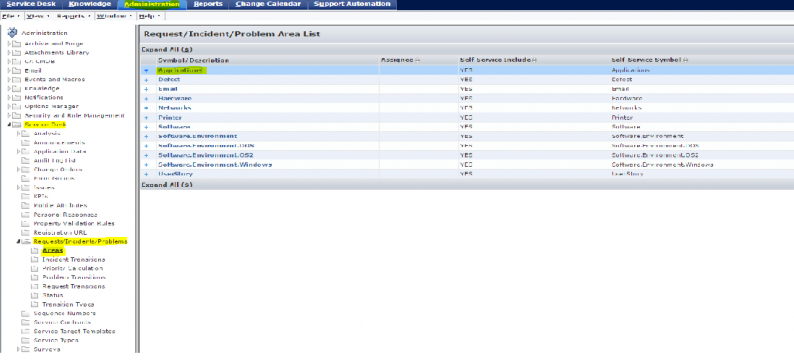Click the Priority Calculation page icon
This screenshot has width=794, height=360.
34,268
